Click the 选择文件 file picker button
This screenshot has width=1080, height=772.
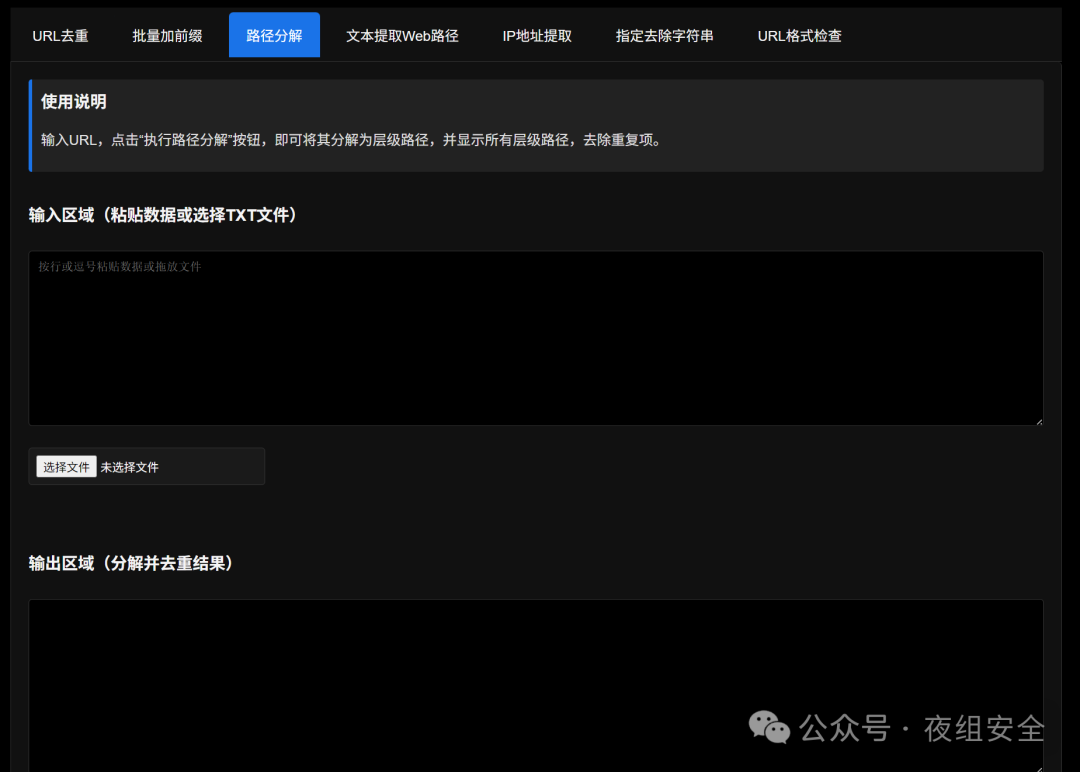(x=65, y=466)
